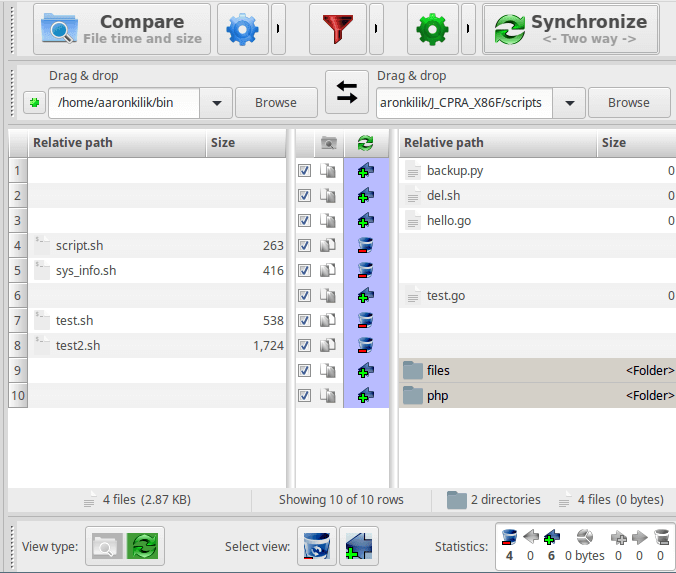Toggle checkbox for the php folder row
676x573 pixels.
point(304,395)
